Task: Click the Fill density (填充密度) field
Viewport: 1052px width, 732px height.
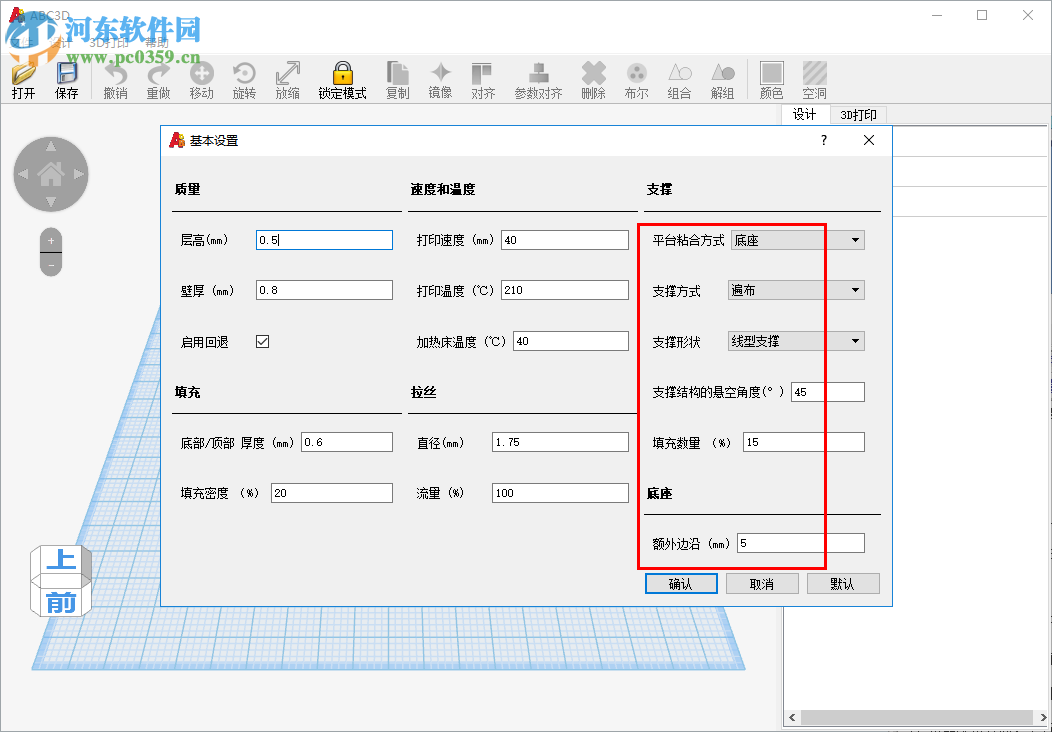Action: tap(331, 492)
